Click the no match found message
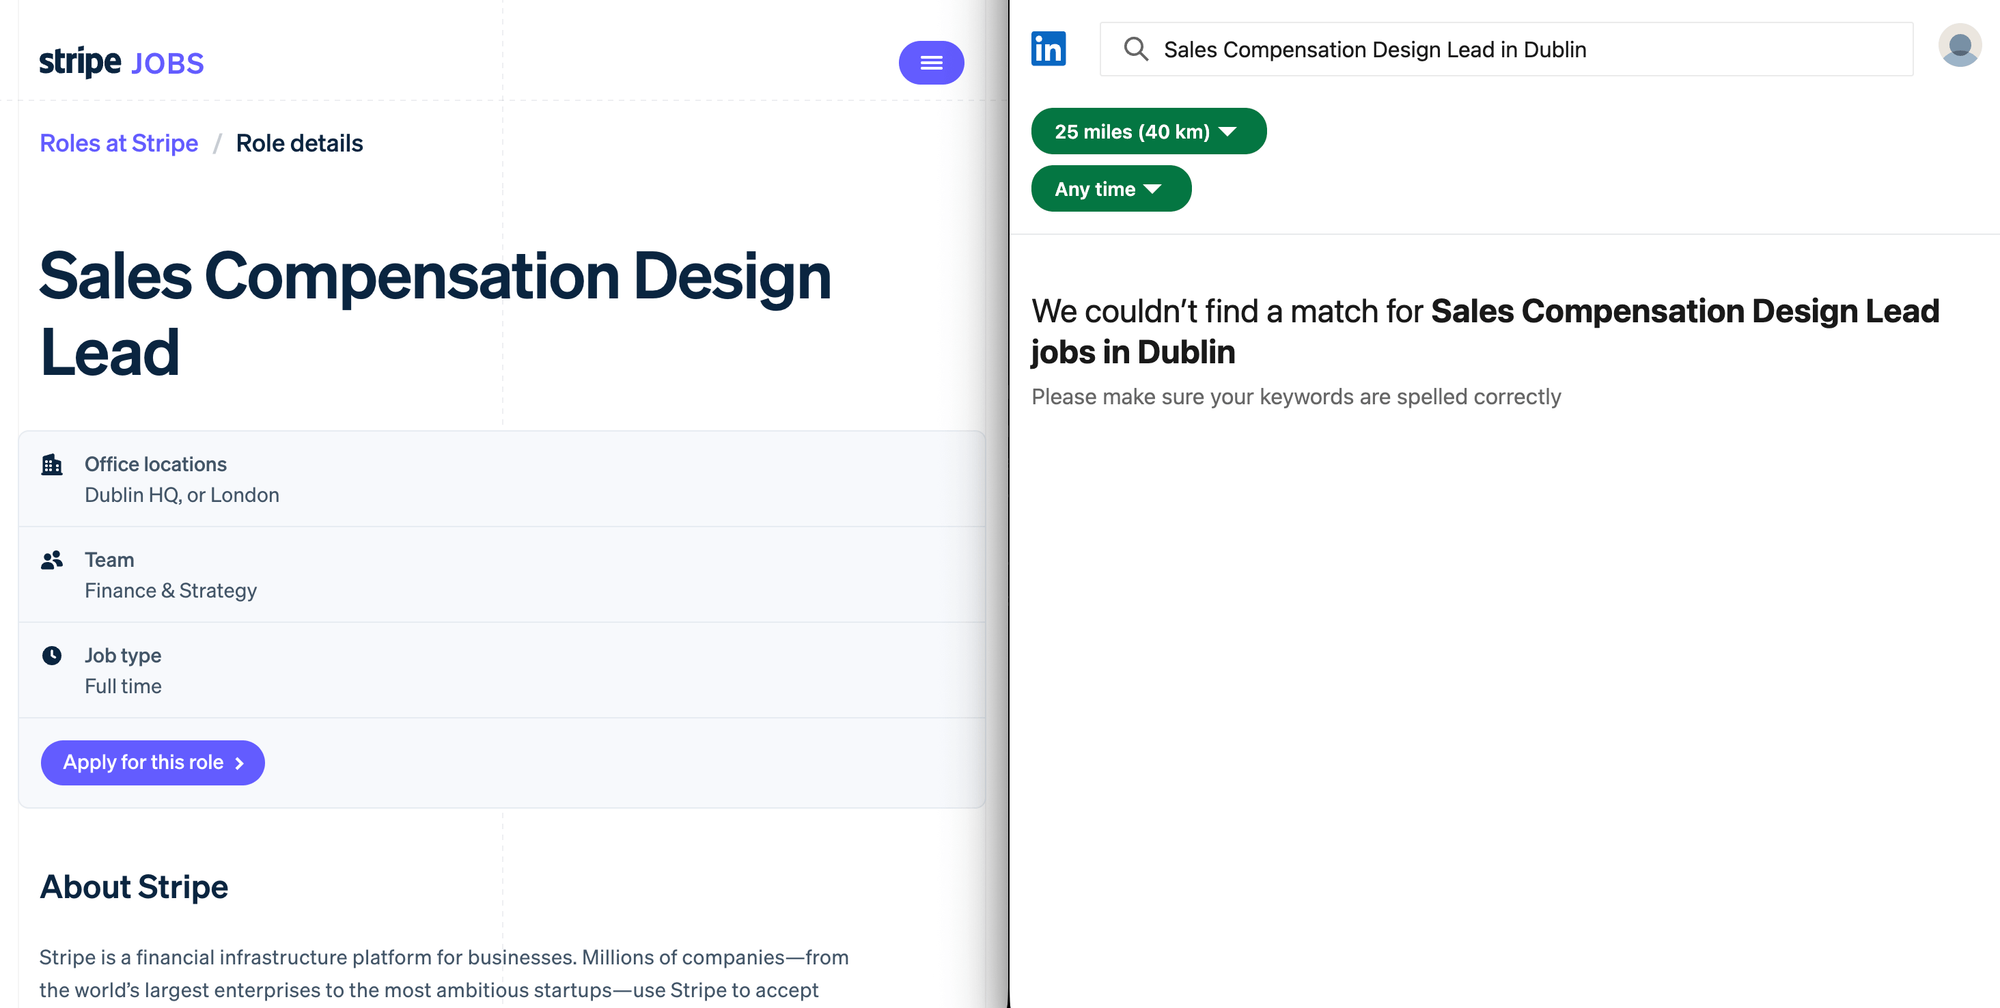 coord(1485,331)
